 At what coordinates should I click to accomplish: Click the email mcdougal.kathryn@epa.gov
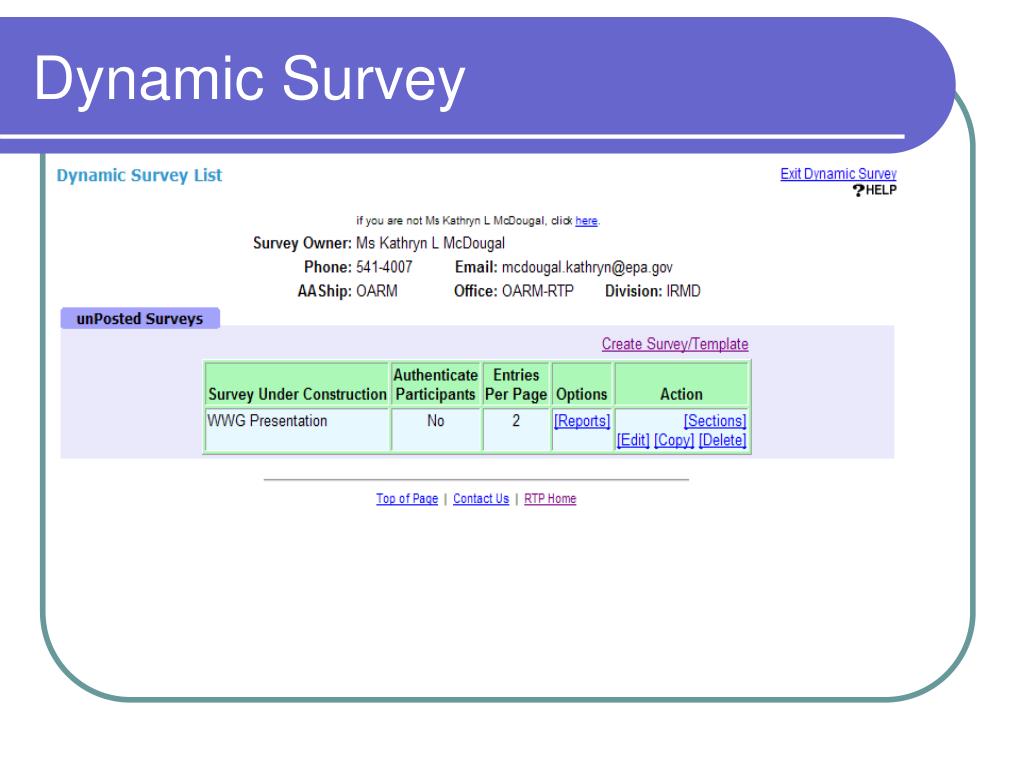pyautogui.click(x=586, y=267)
